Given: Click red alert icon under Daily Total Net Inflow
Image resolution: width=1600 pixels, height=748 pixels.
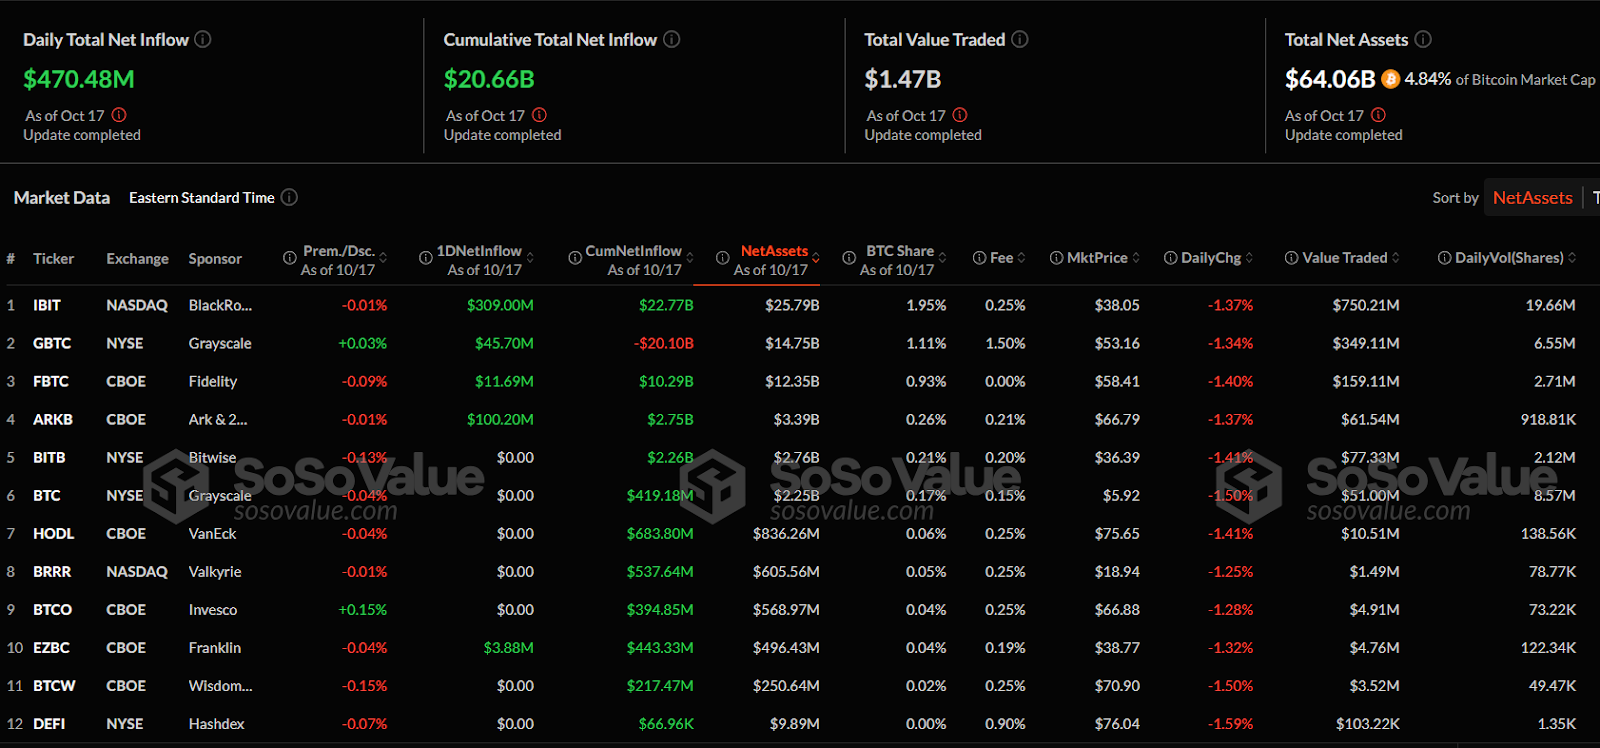Looking at the screenshot, I should pyautogui.click(x=119, y=115).
